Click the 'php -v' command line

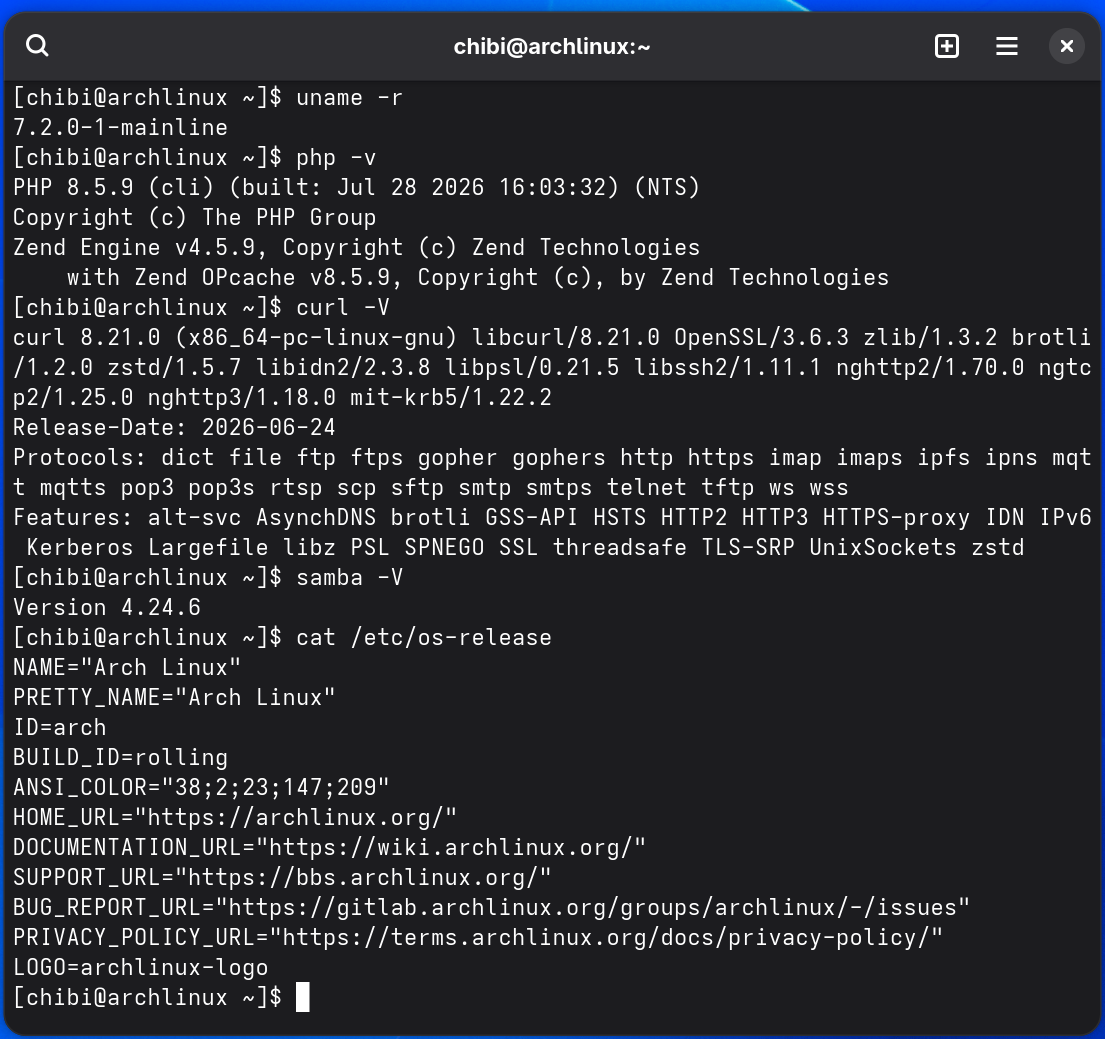point(195,157)
